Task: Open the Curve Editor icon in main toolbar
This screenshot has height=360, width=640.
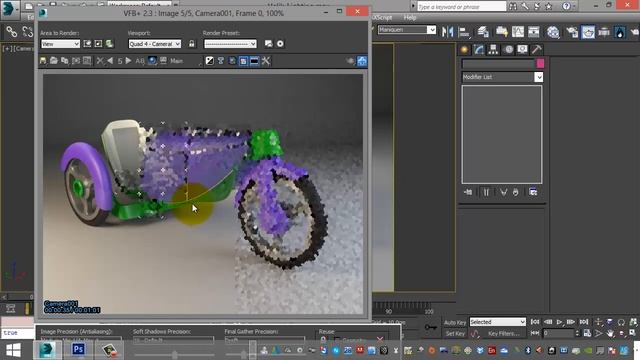Action: pos(518,32)
